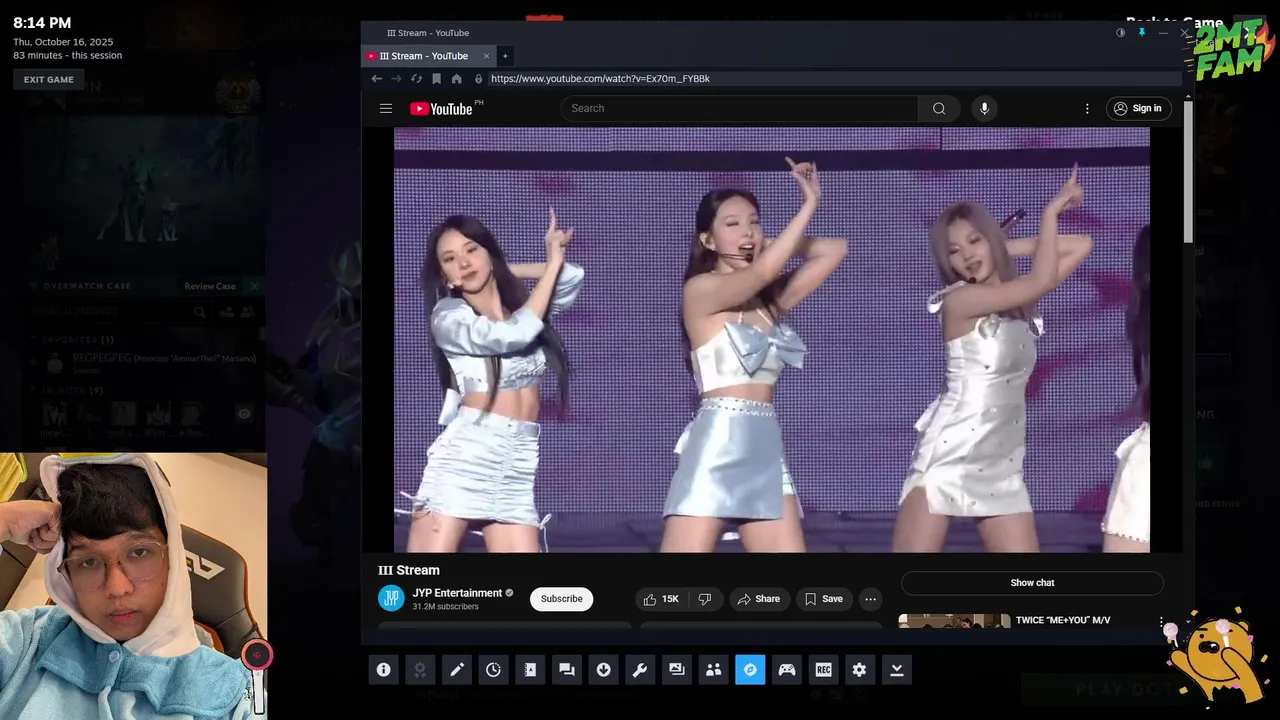This screenshot has width=1280, height=720.
Task: Save the video to a playlist
Action: [824, 599]
